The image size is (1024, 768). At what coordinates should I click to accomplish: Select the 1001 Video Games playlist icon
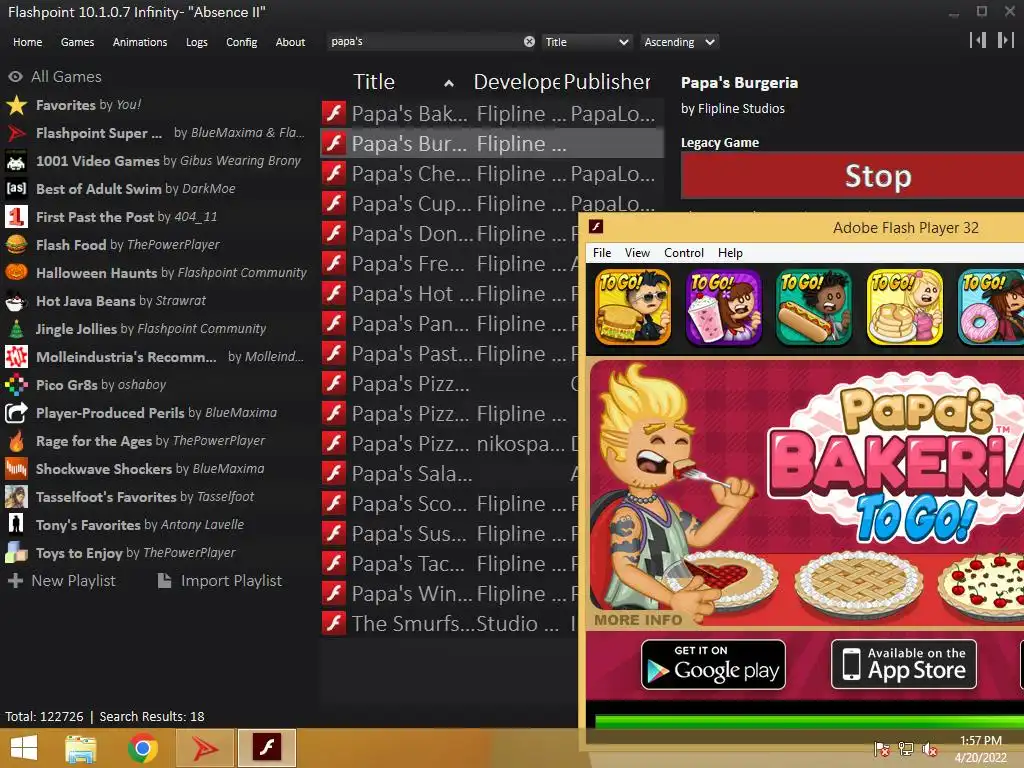tap(16, 161)
